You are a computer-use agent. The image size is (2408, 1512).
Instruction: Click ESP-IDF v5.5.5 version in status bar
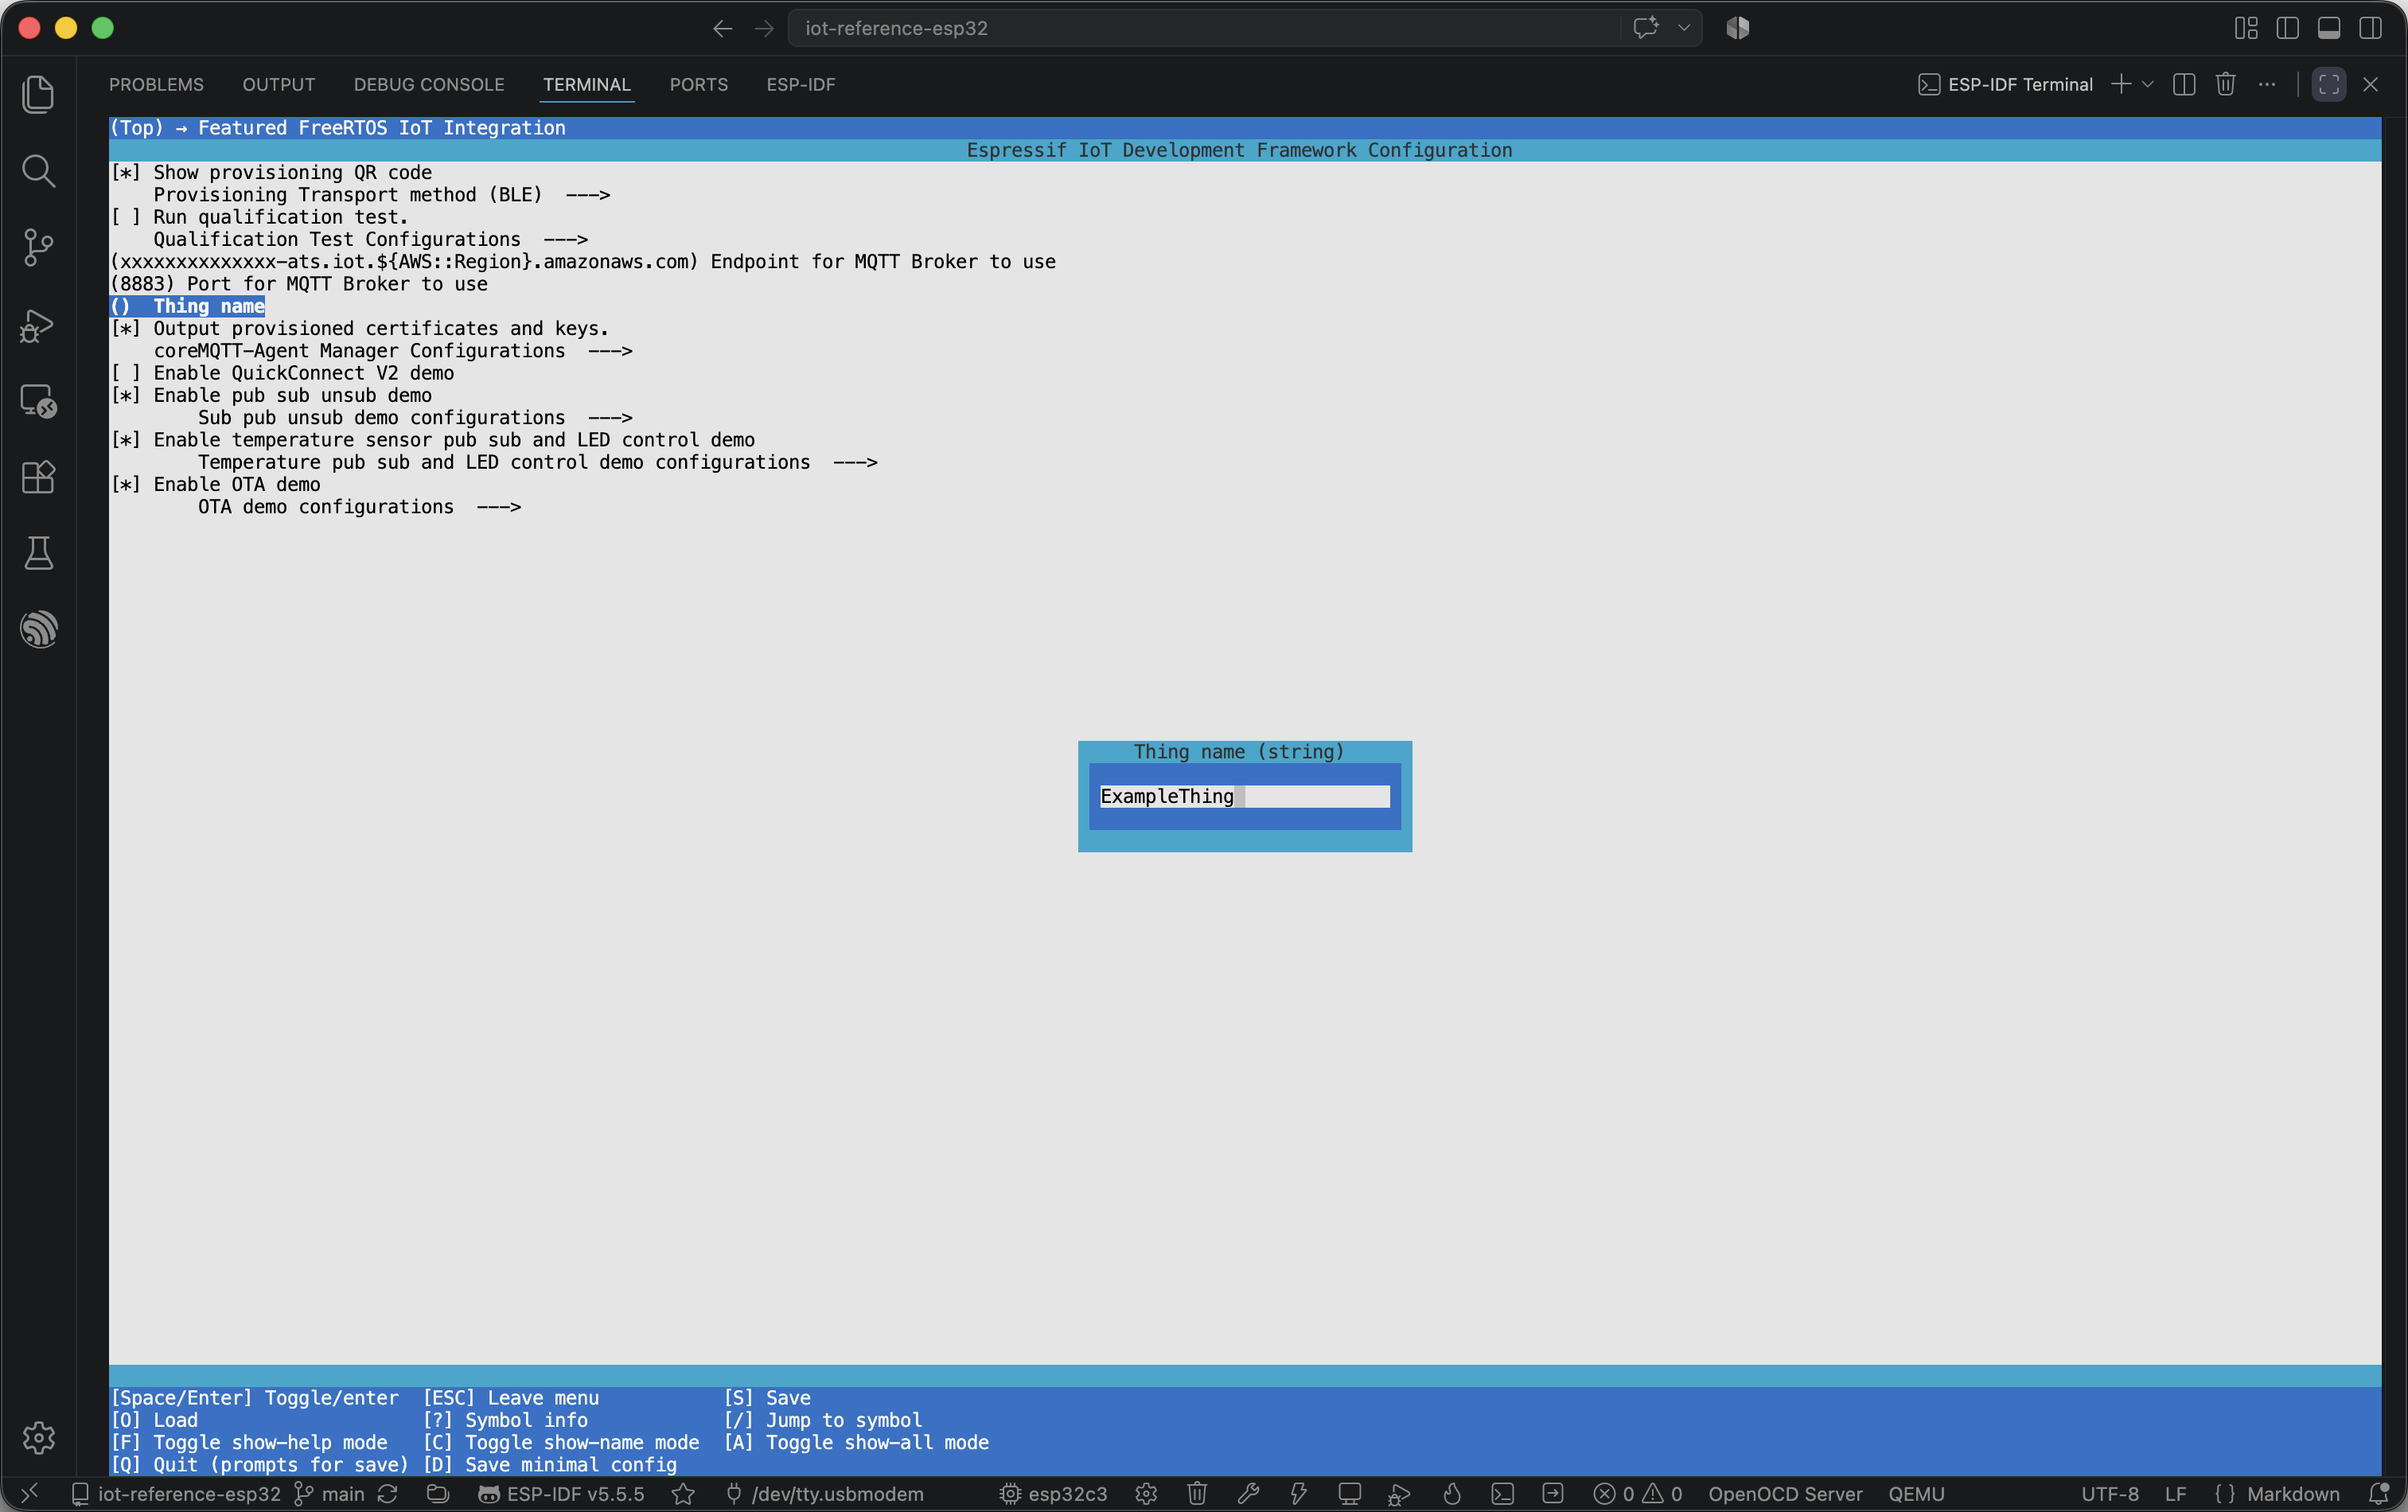point(562,1494)
